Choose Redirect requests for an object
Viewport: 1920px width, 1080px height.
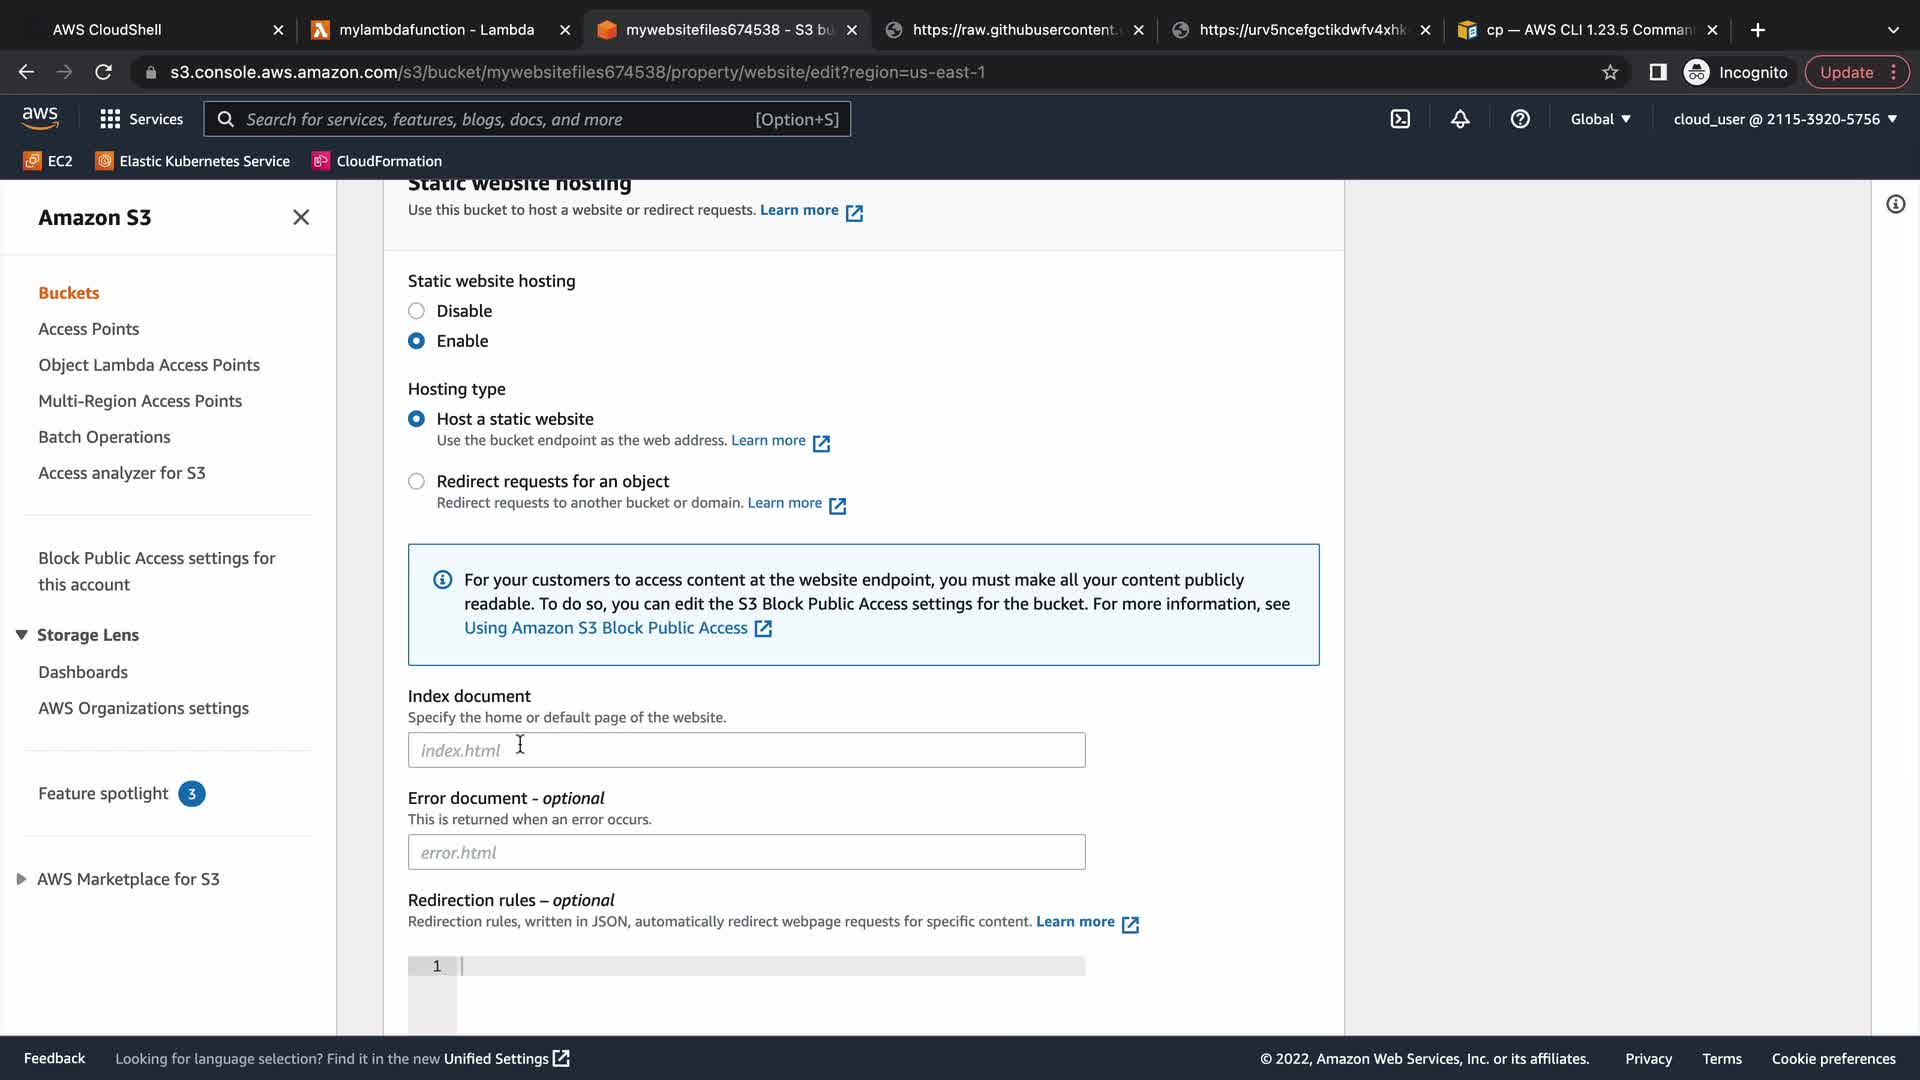pyautogui.click(x=417, y=482)
